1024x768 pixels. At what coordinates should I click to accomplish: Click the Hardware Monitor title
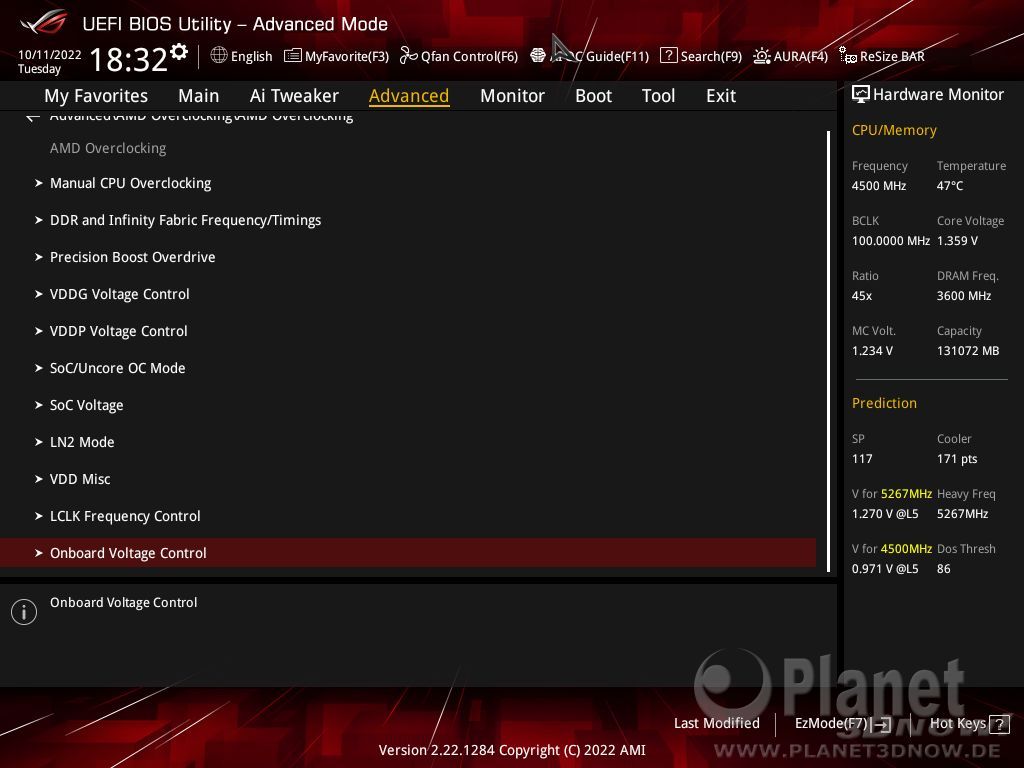(x=938, y=95)
